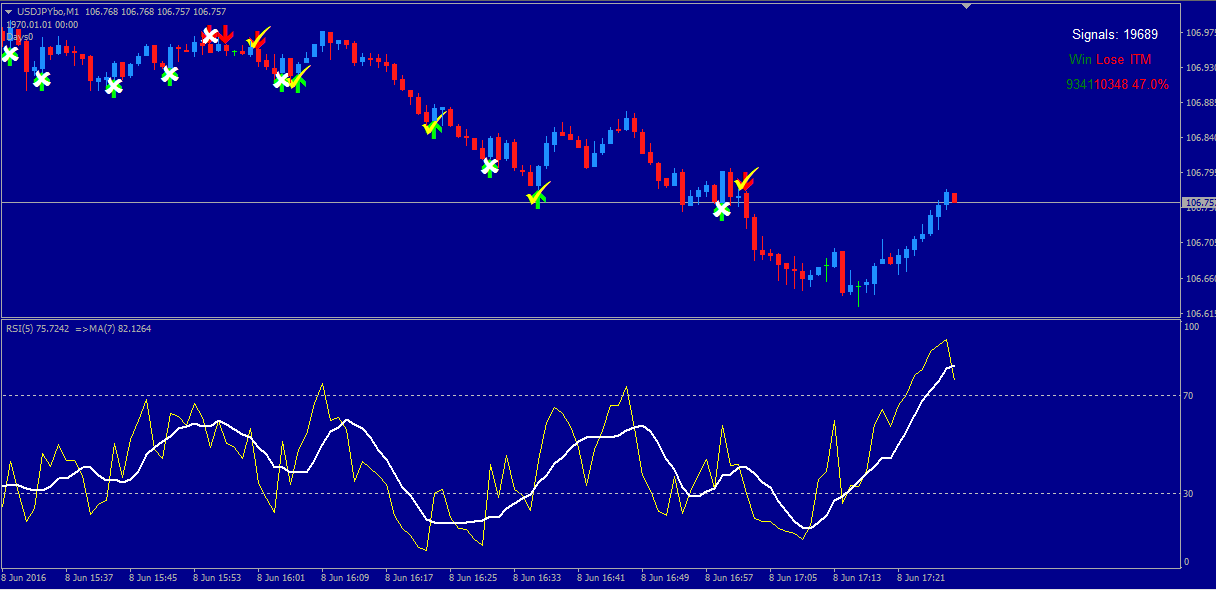Click the red ITM label
This screenshot has width=1216, height=591.
[1140, 60]
